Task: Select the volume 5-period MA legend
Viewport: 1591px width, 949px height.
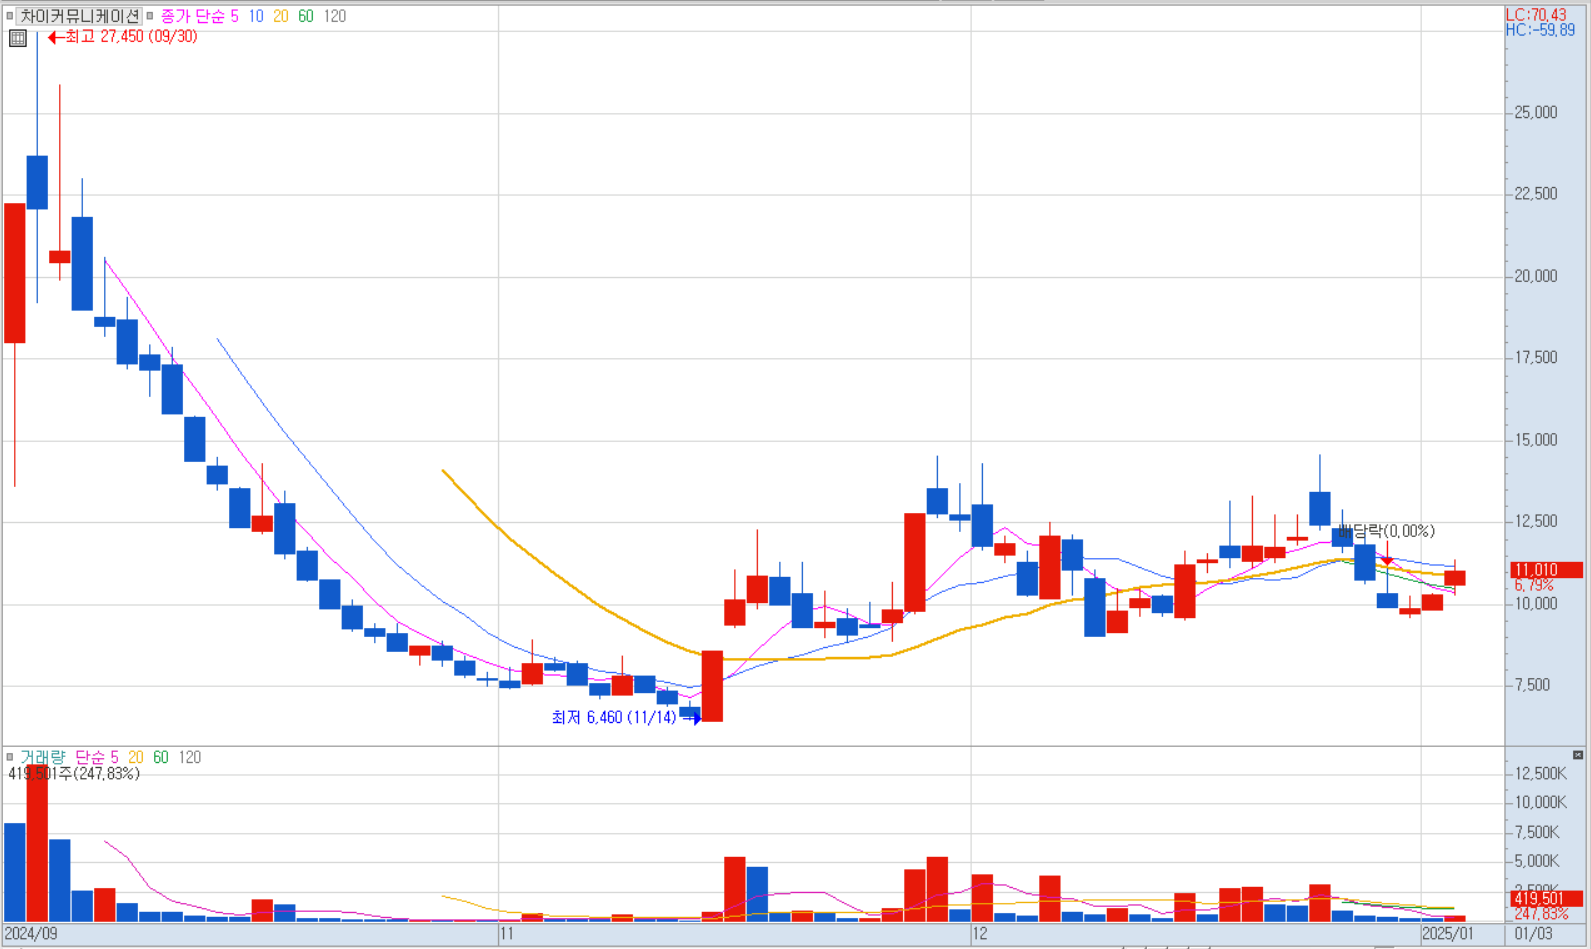Action: point(115,757)
